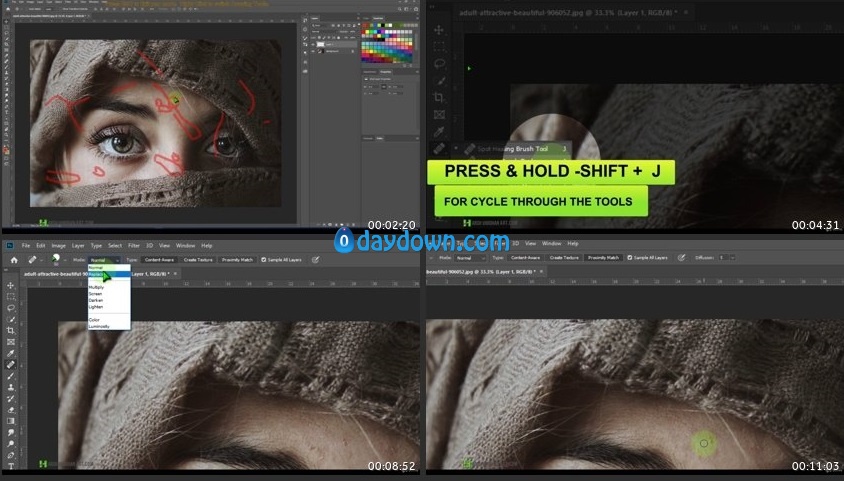The width and height of the screenshot is (844, 481).
Task: Click Content-Aware button in 00:08:52 frame
Action: [x=159, y=260]
